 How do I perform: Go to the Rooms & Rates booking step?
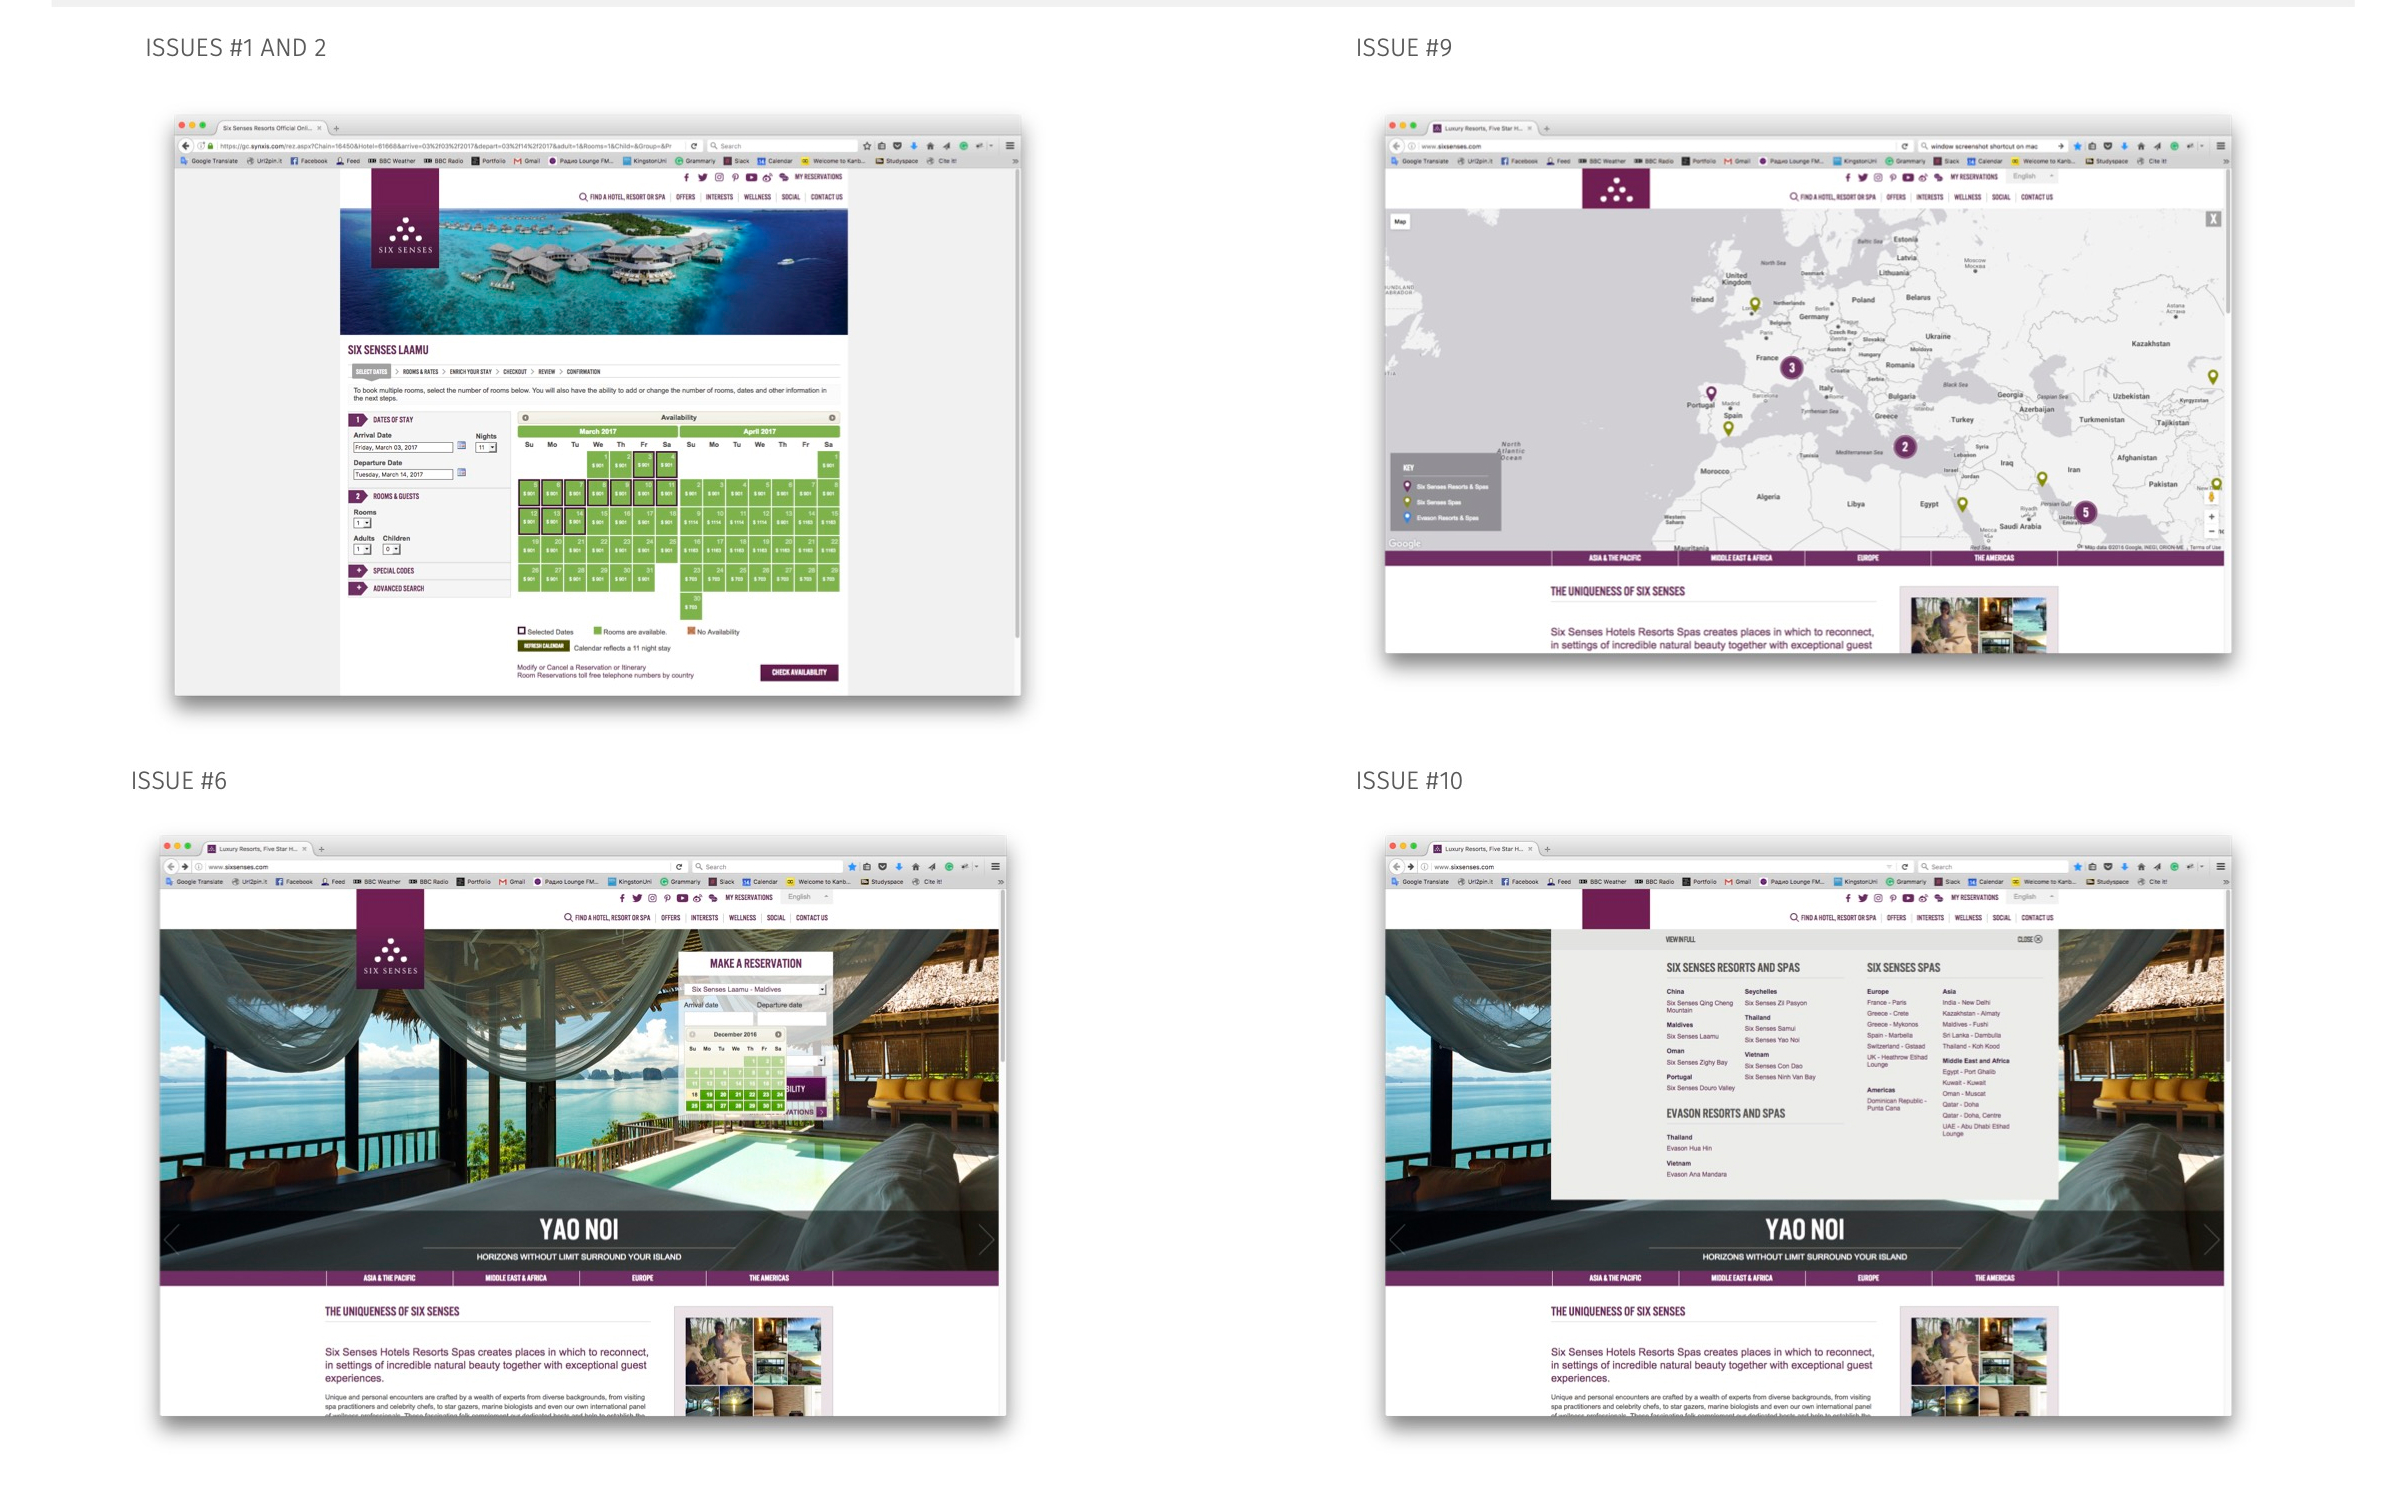click(x=420, y=372)
